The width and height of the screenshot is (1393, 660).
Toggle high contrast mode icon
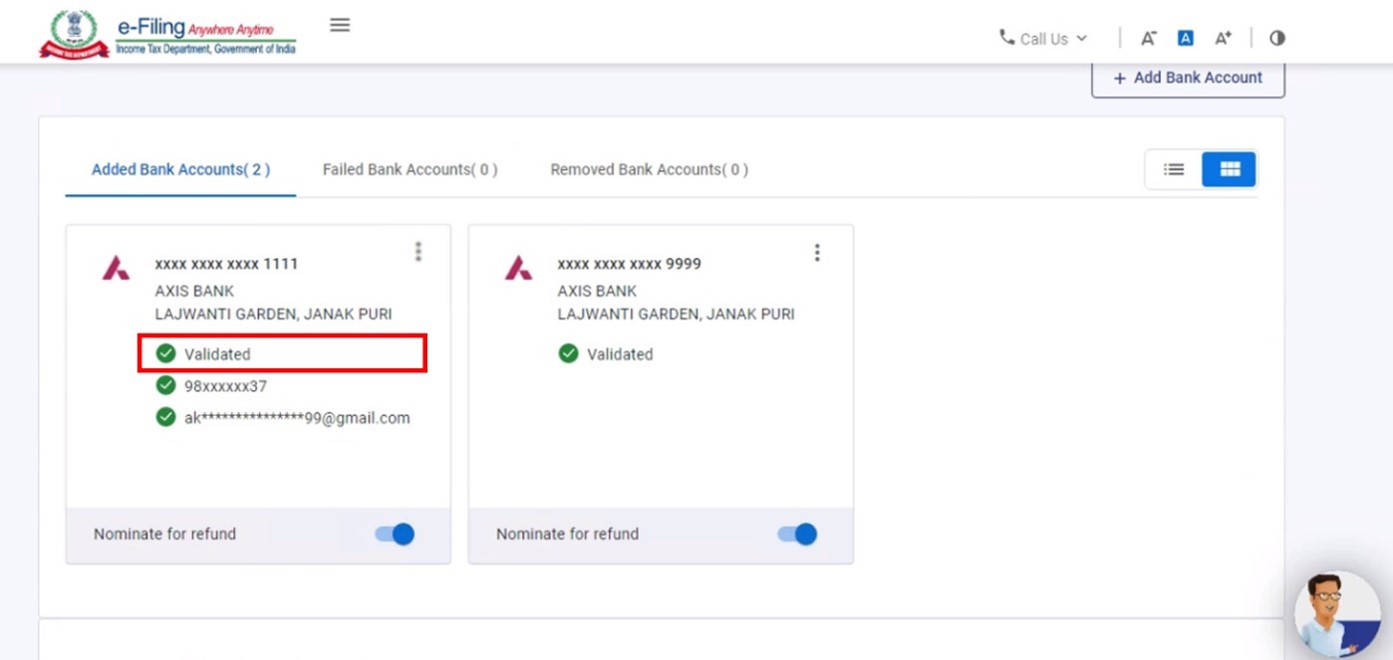tap(1277, 38)
